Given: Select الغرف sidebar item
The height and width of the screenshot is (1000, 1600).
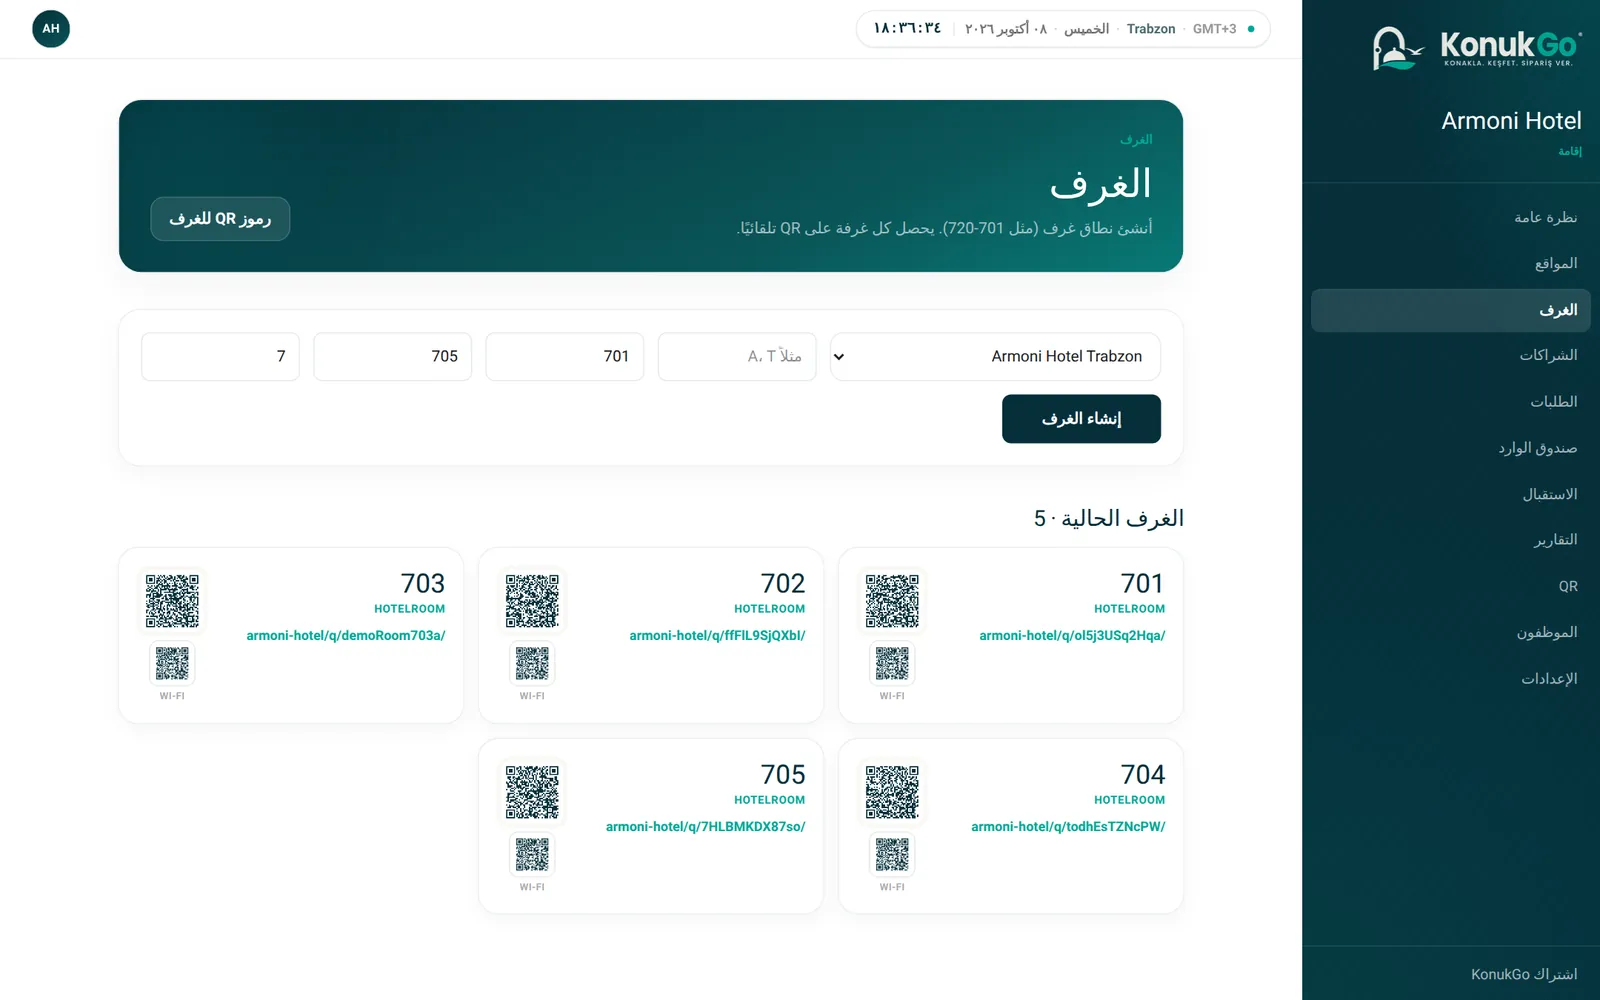Looking at the screenshot, I should [x=1451, y=310].
